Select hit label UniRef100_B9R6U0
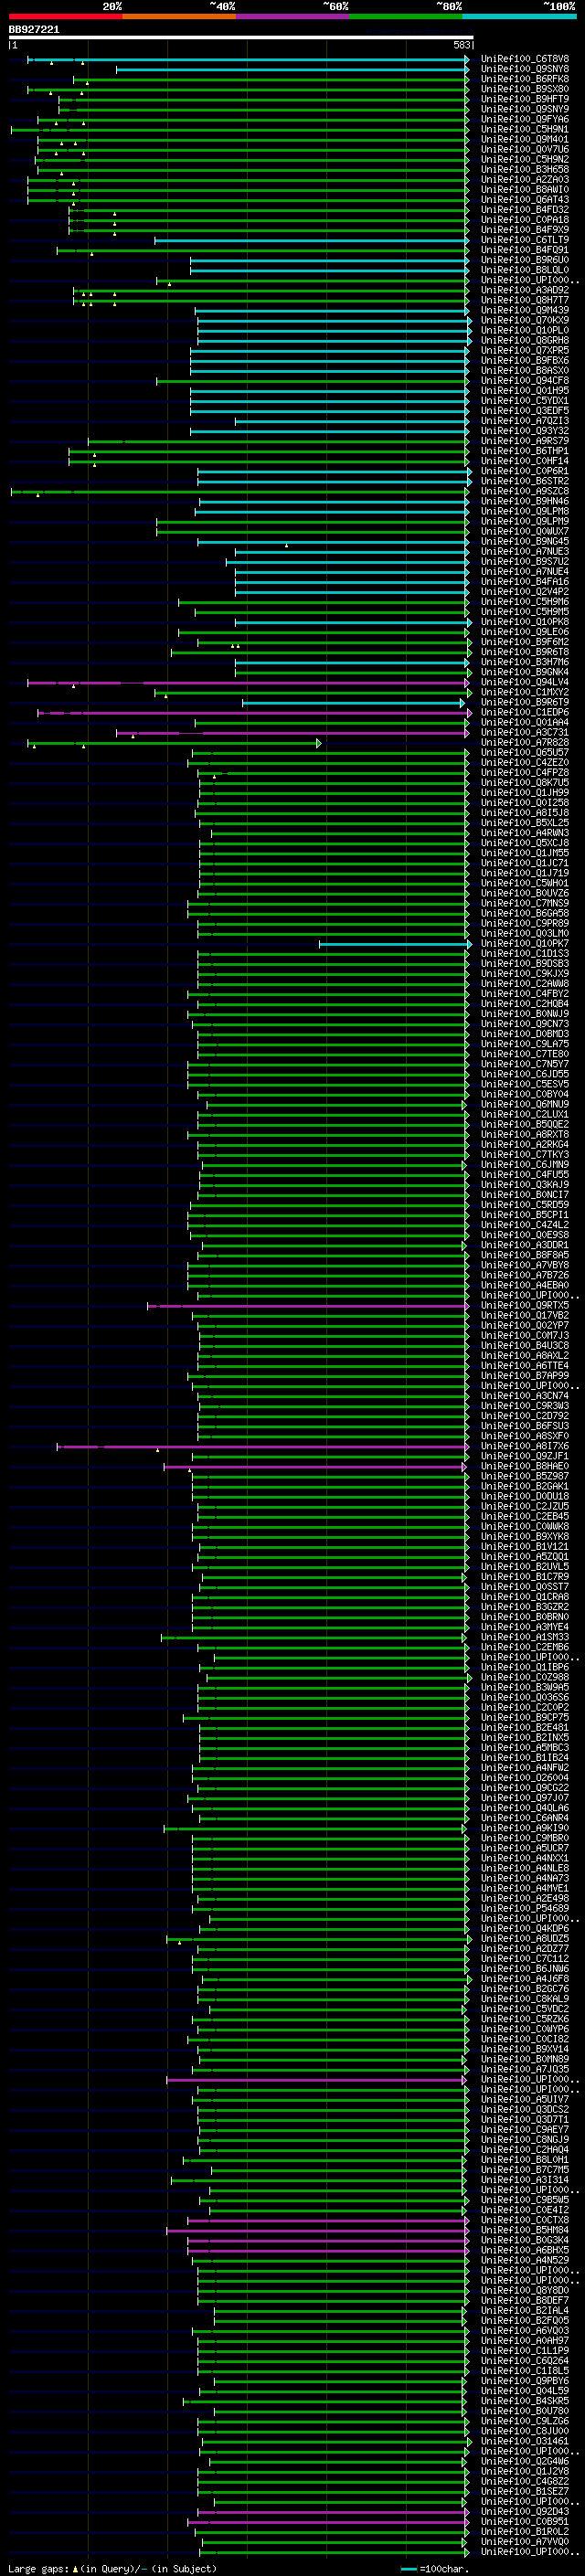 coord(525,260)
